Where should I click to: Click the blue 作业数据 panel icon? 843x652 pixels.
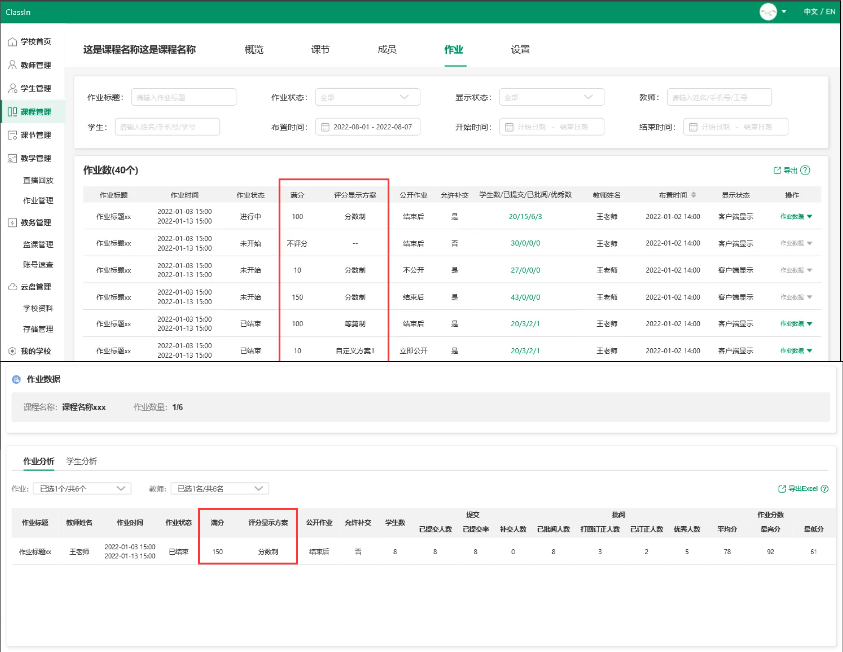point(16,379)
